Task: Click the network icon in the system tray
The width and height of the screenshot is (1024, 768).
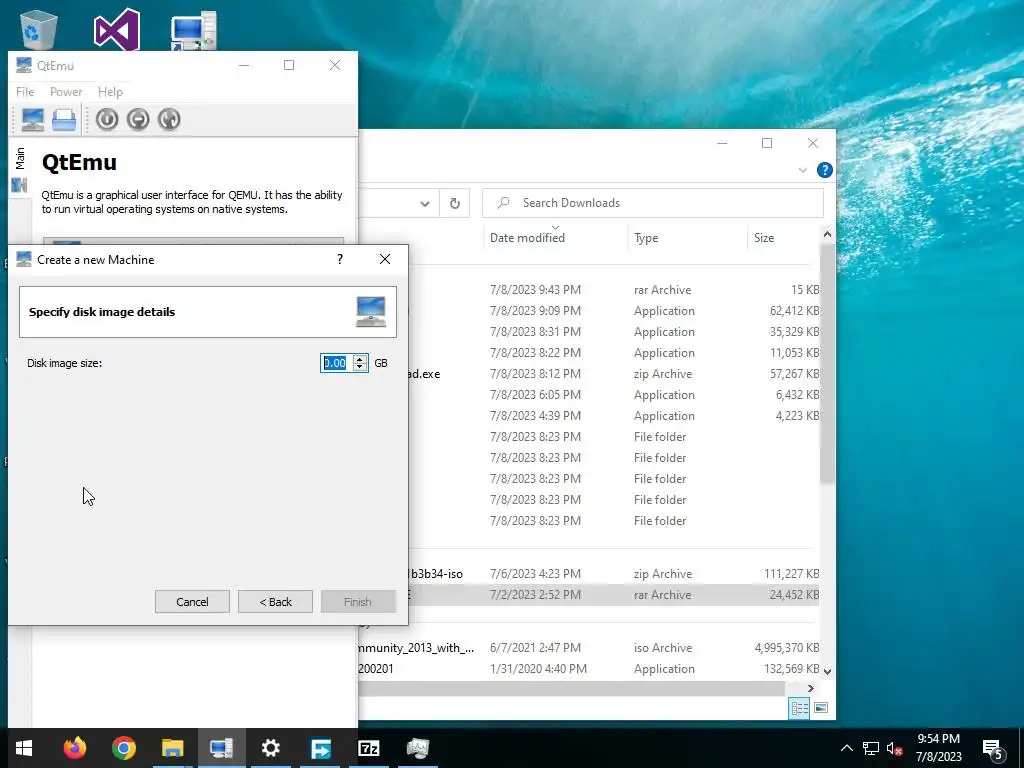Action: coord(871,748)
